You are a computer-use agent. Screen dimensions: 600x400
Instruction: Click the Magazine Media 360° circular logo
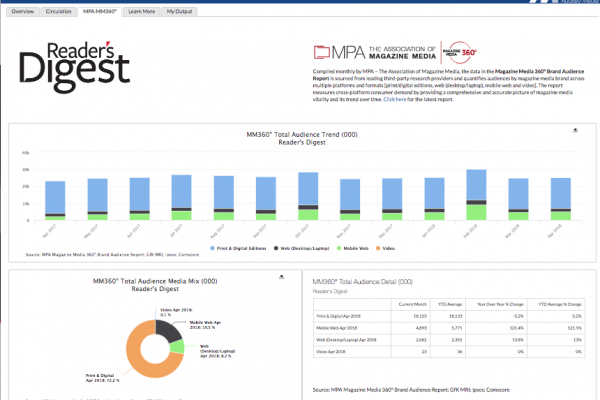click(x=460, y=52)
